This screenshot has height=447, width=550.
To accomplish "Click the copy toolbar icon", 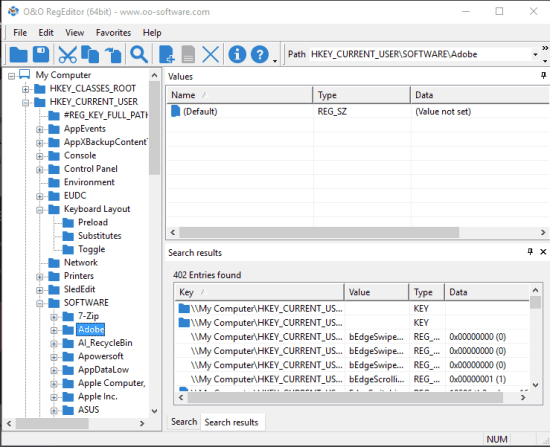I will [90, 54].
